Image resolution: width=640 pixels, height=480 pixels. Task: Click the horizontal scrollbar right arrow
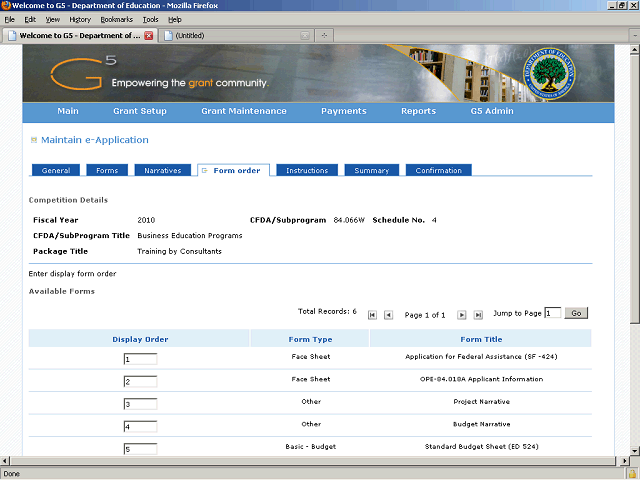click(x=624, y=461)
